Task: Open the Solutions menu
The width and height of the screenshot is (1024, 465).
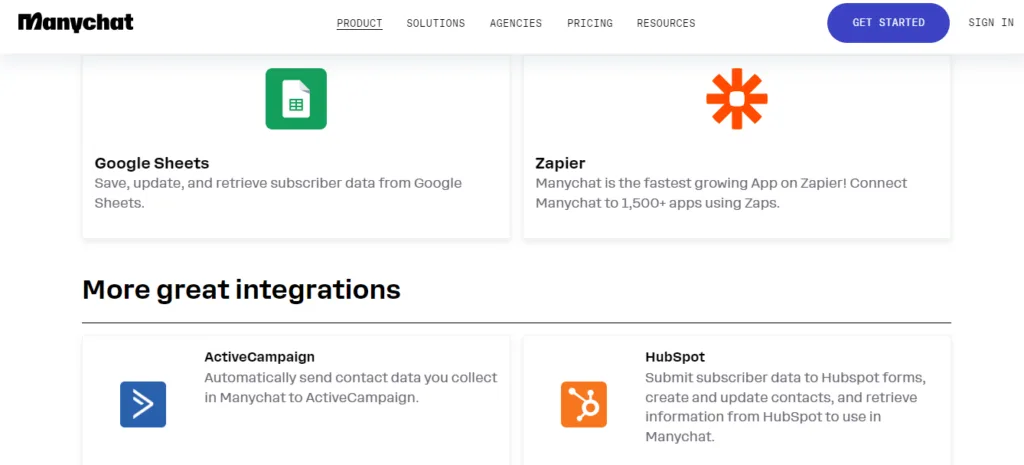Action: 435,23
